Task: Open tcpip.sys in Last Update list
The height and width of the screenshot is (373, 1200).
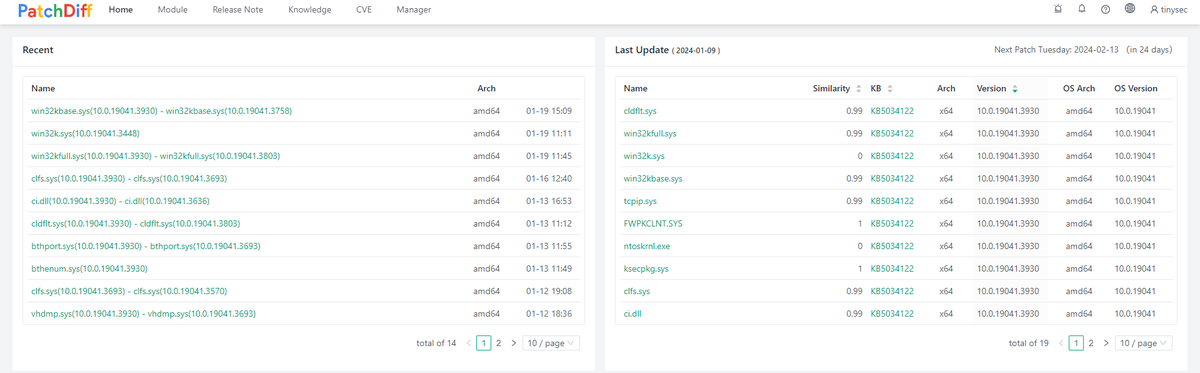Action: tap(640, 201)
